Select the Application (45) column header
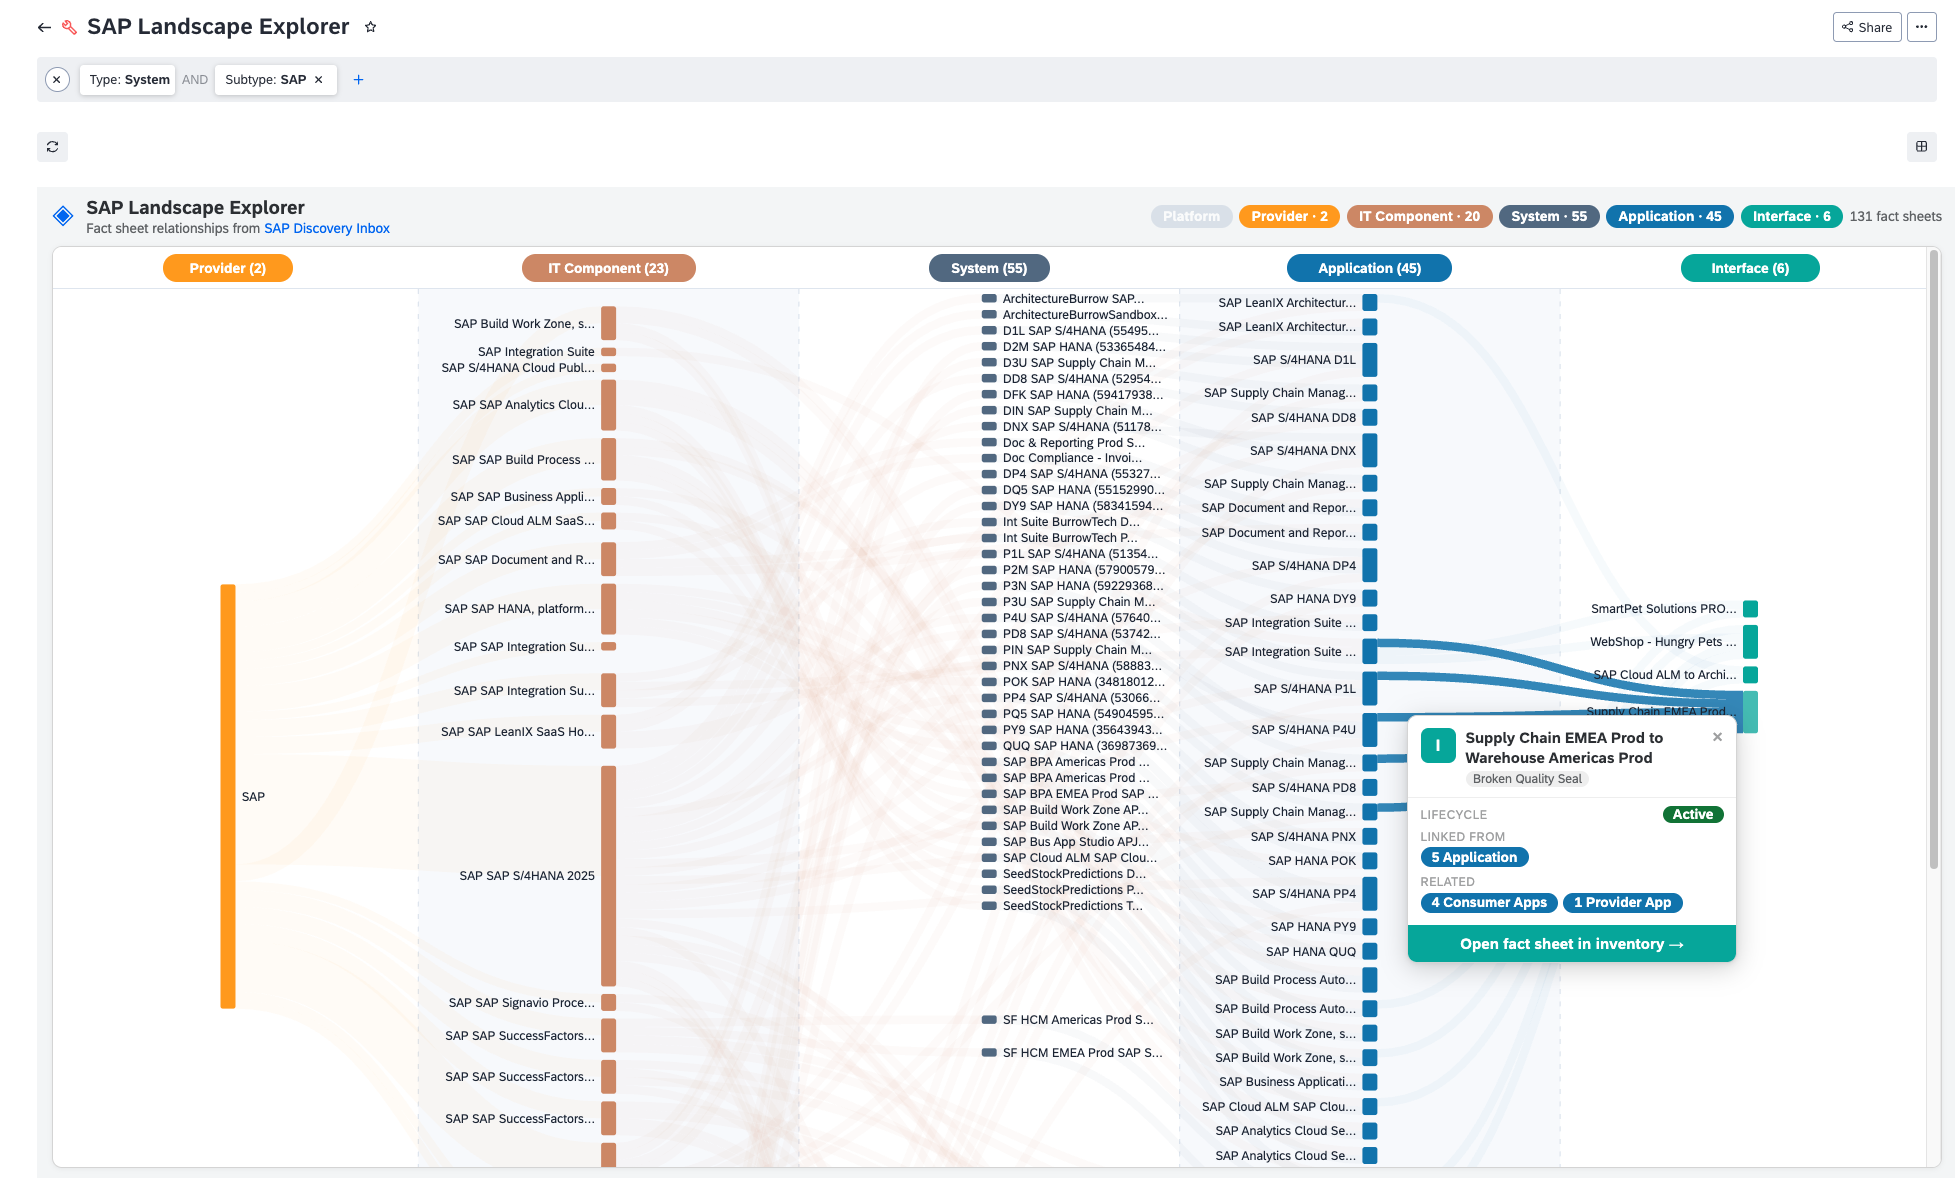1955x1178 pixels. point(1369,268)
